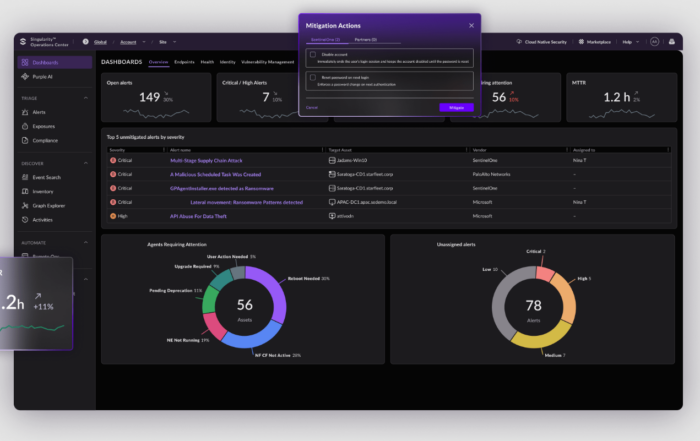Click the Mitigate button

(x=456, y=108)
